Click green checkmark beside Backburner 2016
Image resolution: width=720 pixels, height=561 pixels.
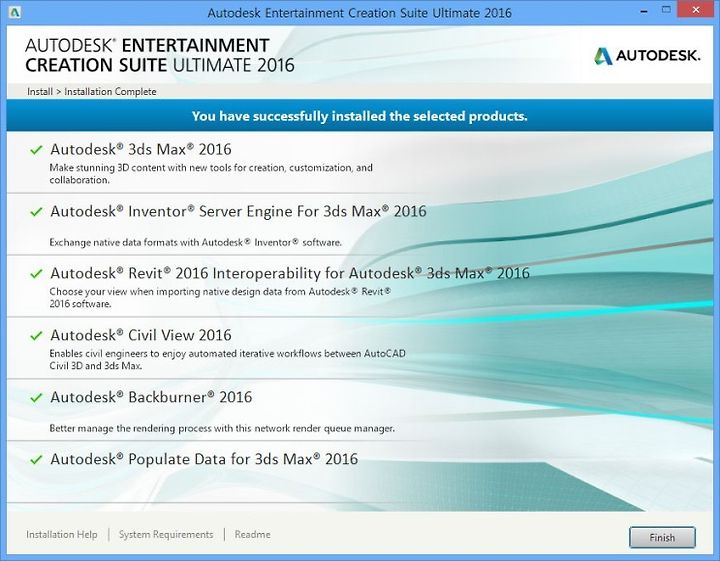(36, 398)
